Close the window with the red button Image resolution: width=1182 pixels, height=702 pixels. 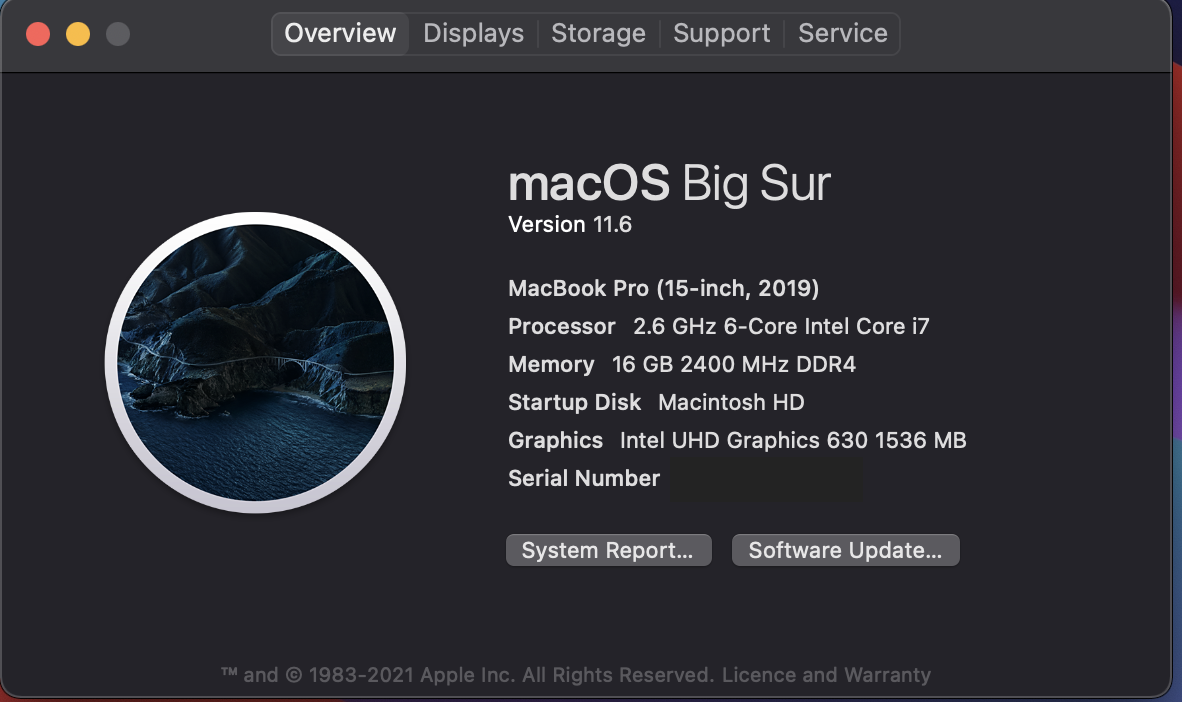pyautogui.click(x=38, y=34)
